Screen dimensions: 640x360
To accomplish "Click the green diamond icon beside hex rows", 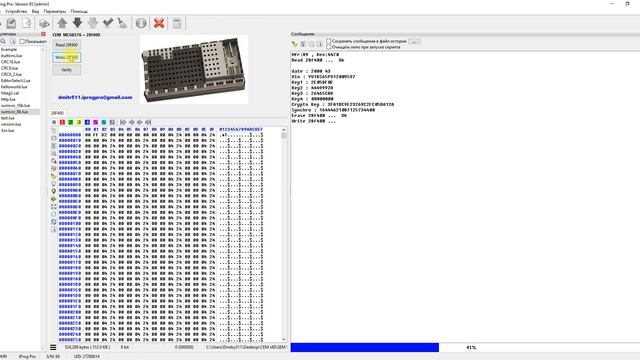I will pyautogui.click(x=53, y=199).
